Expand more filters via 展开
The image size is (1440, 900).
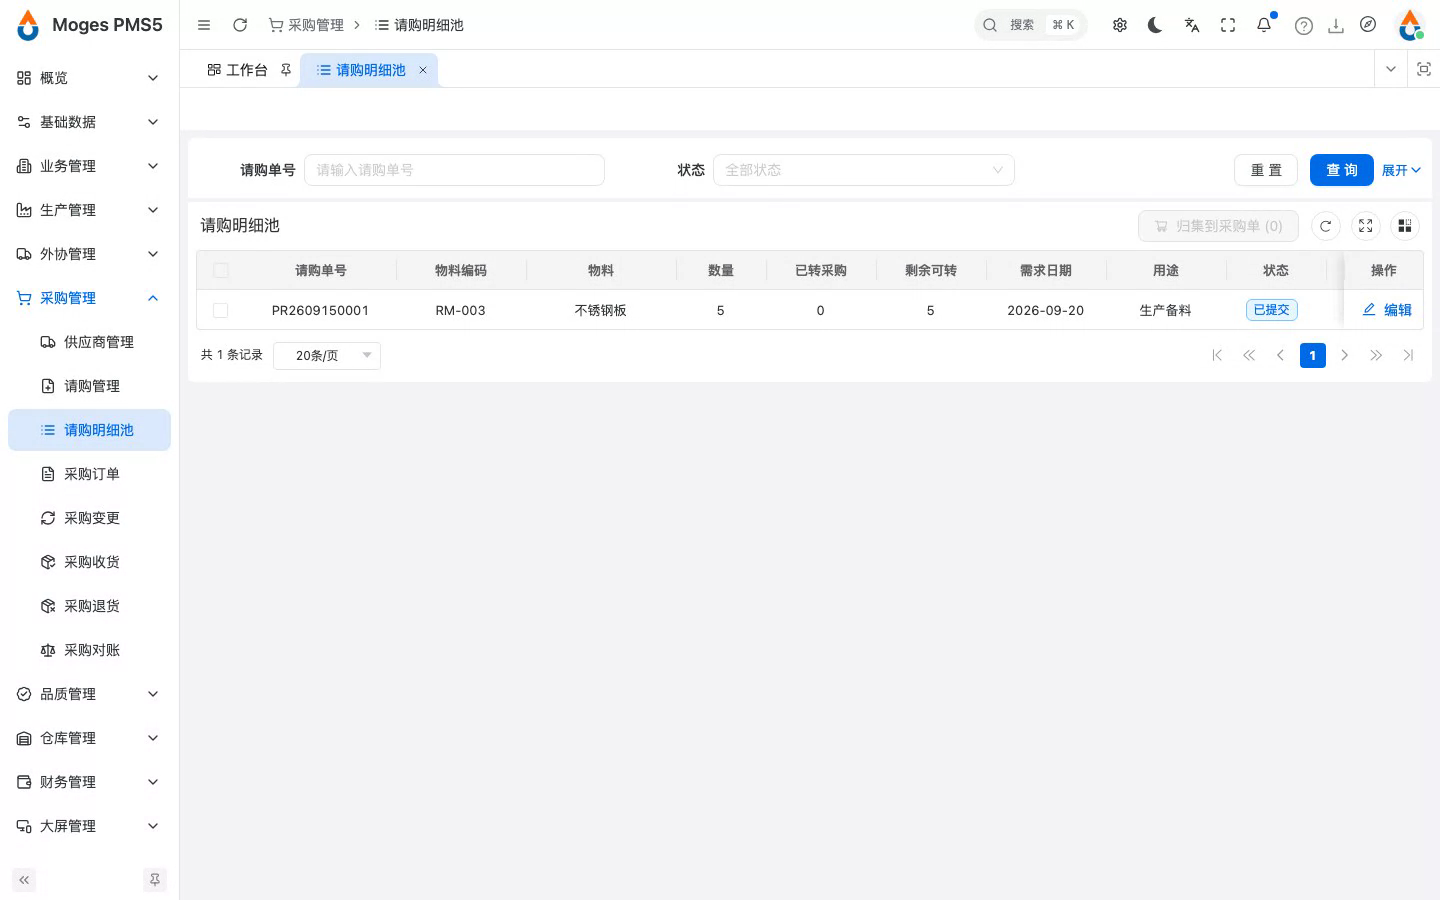1401,170
